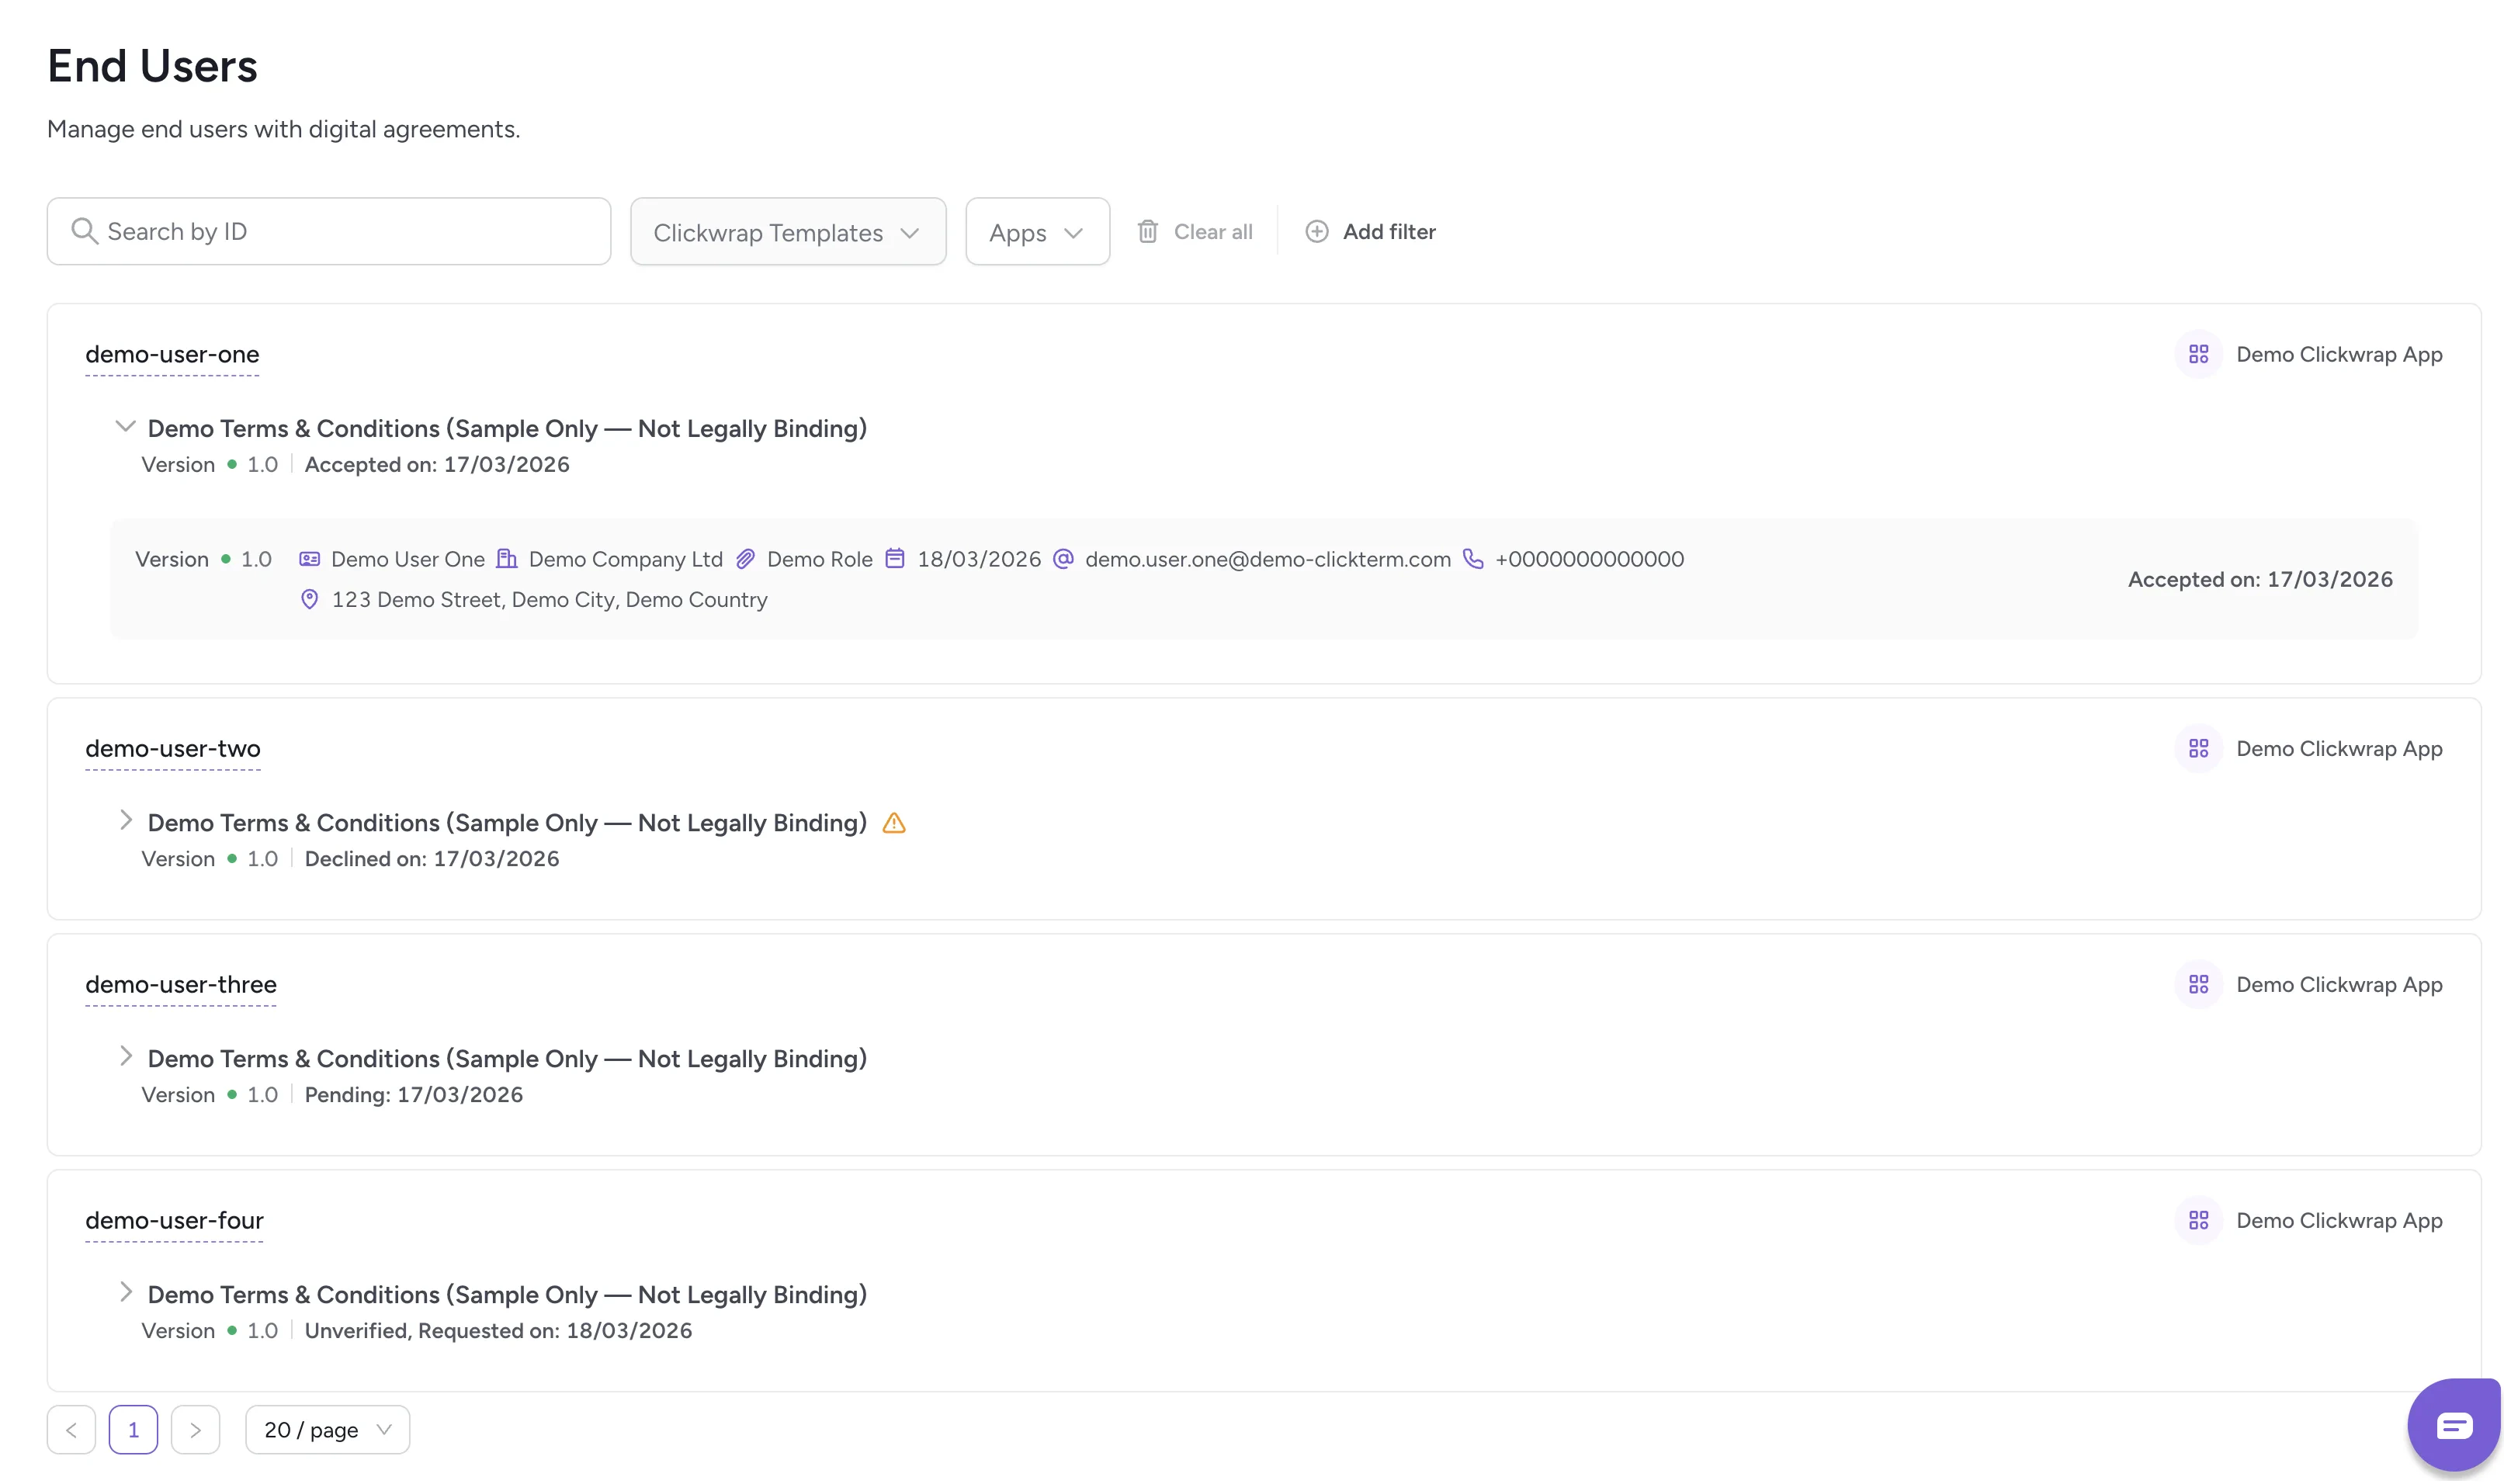Click Clear all to remove filters
The width and height of the screenshot is (2504, 1484).
pos(1212,231)
